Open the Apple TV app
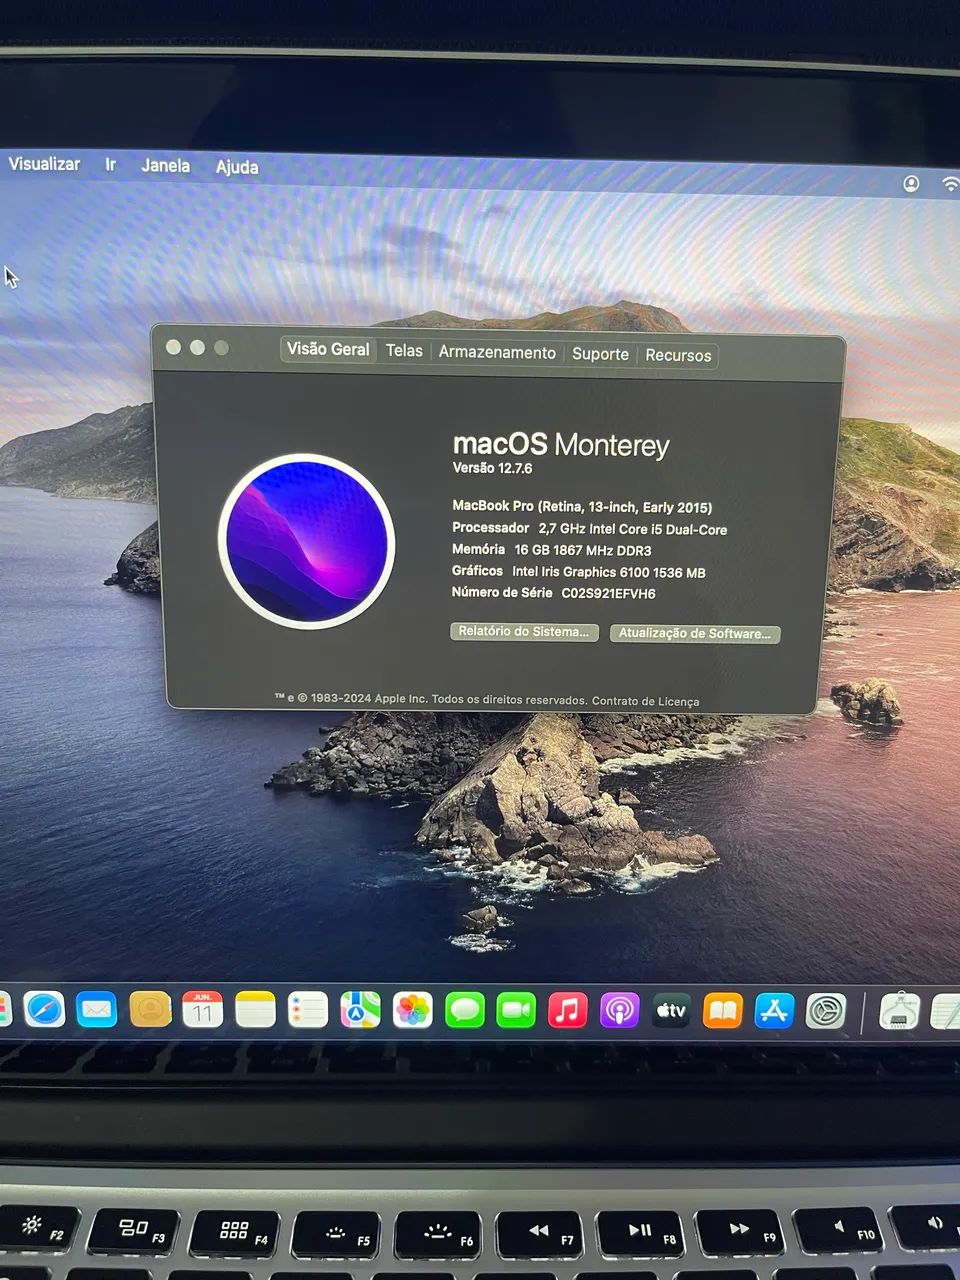The image size is (960, 1280). (671, 1011)
